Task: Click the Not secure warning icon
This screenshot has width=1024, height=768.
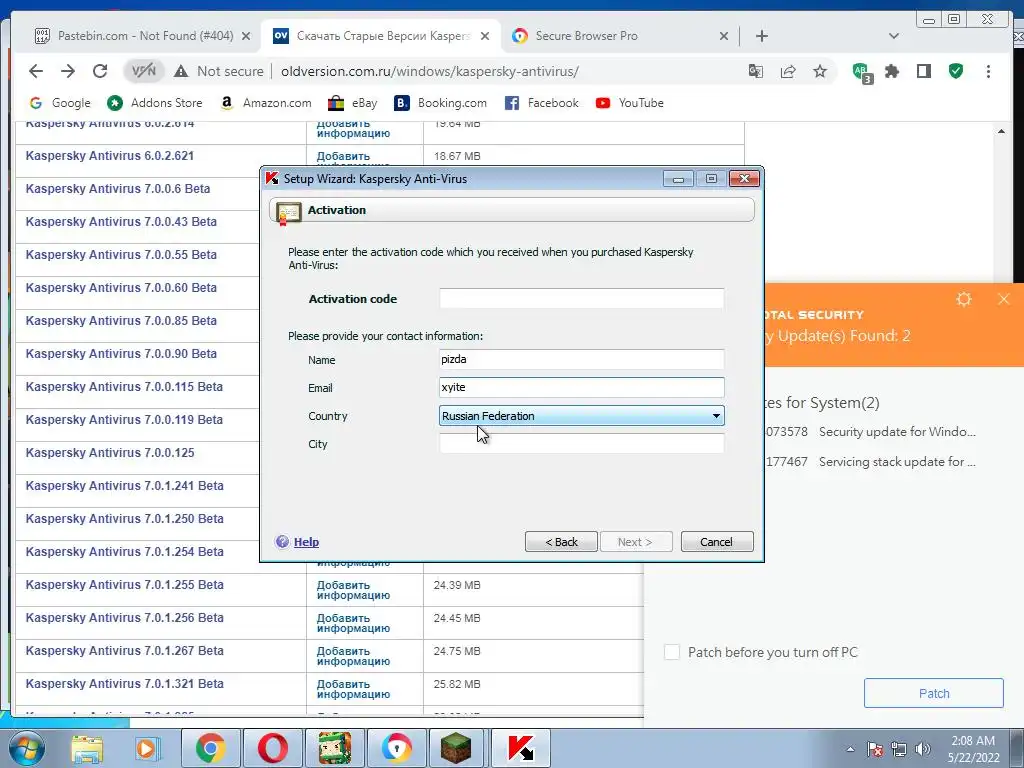Action: (x=181, y=71)
